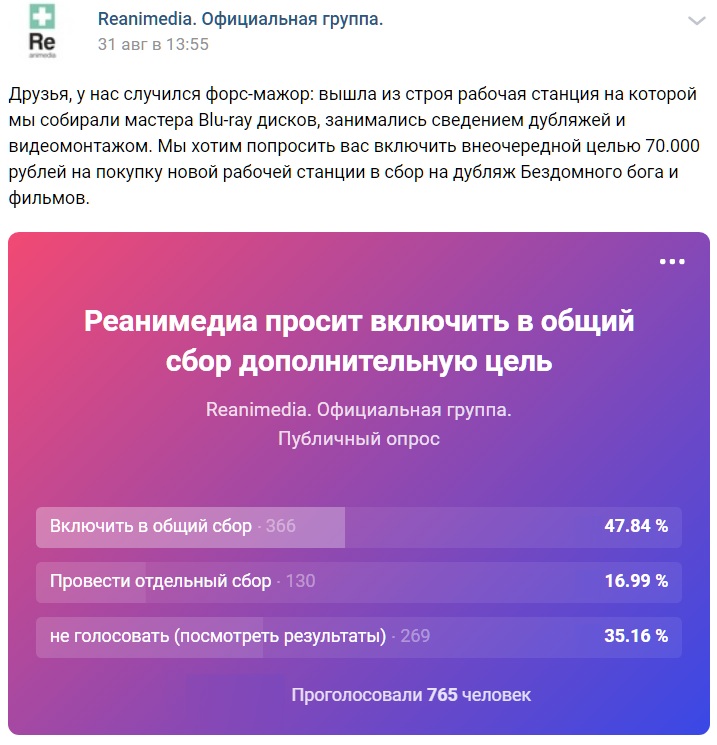
Task: Click the post text about форс-мажор
Action: click(x=354, y=146)
